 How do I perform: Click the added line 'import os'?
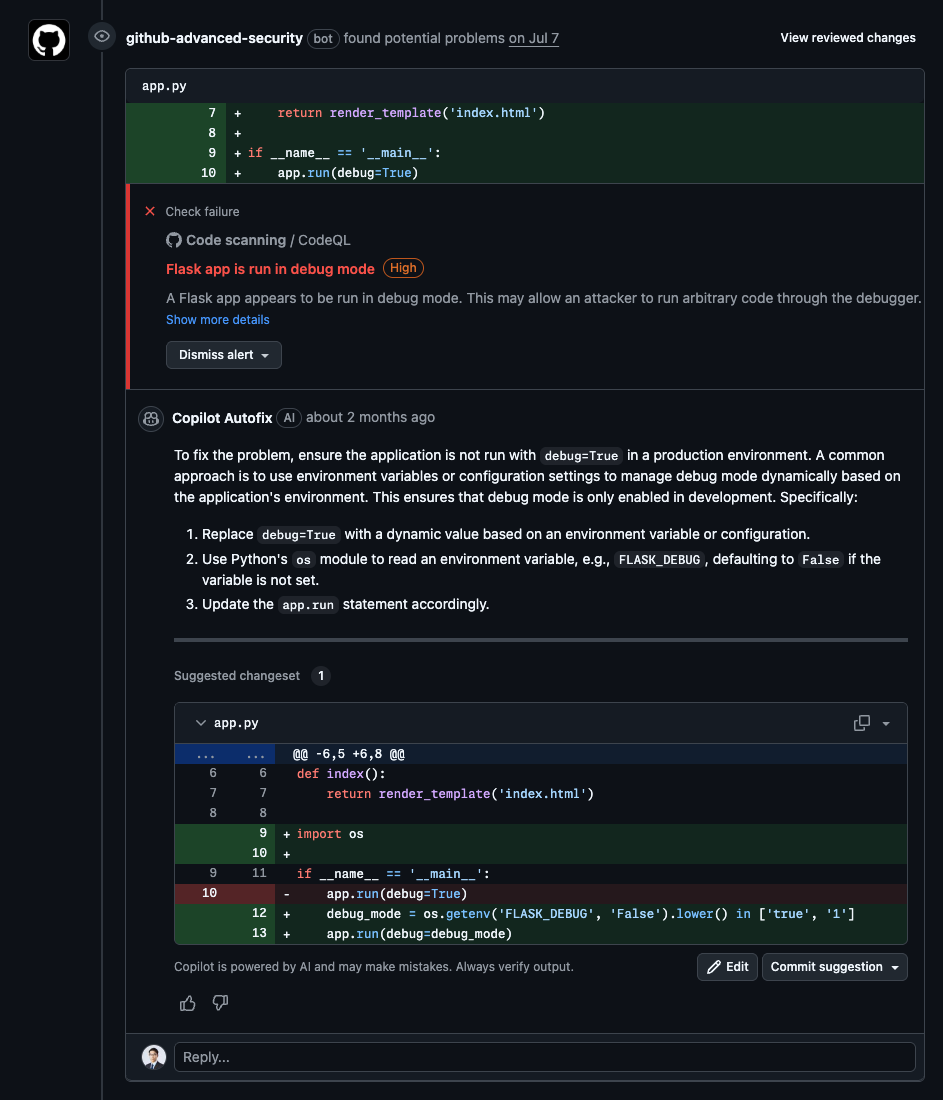(x=540, y=833)
